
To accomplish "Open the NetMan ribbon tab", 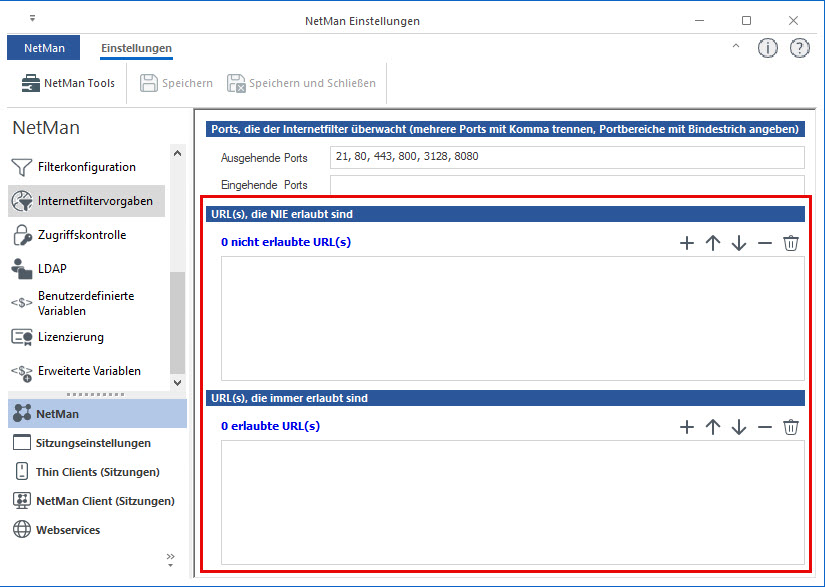I will 43,48.
